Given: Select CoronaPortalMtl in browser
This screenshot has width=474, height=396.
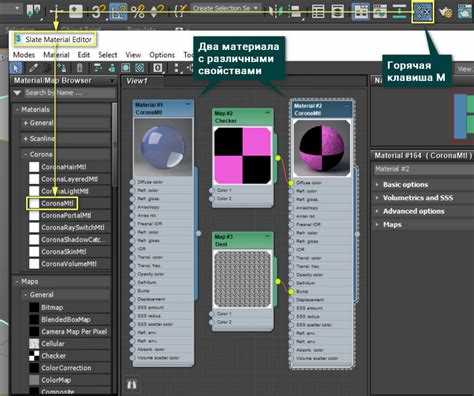Looking at the screenshot, I should point(66,216).
